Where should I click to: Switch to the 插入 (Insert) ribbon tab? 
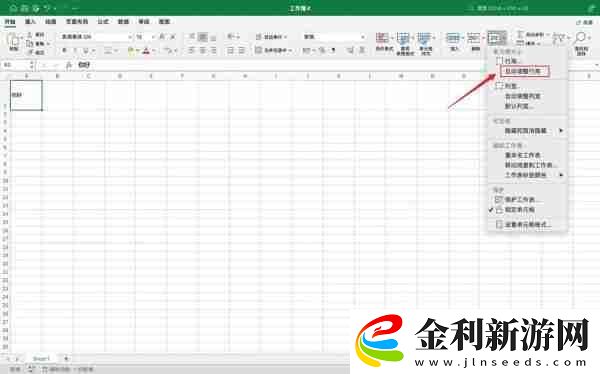[x=30, y=22]
